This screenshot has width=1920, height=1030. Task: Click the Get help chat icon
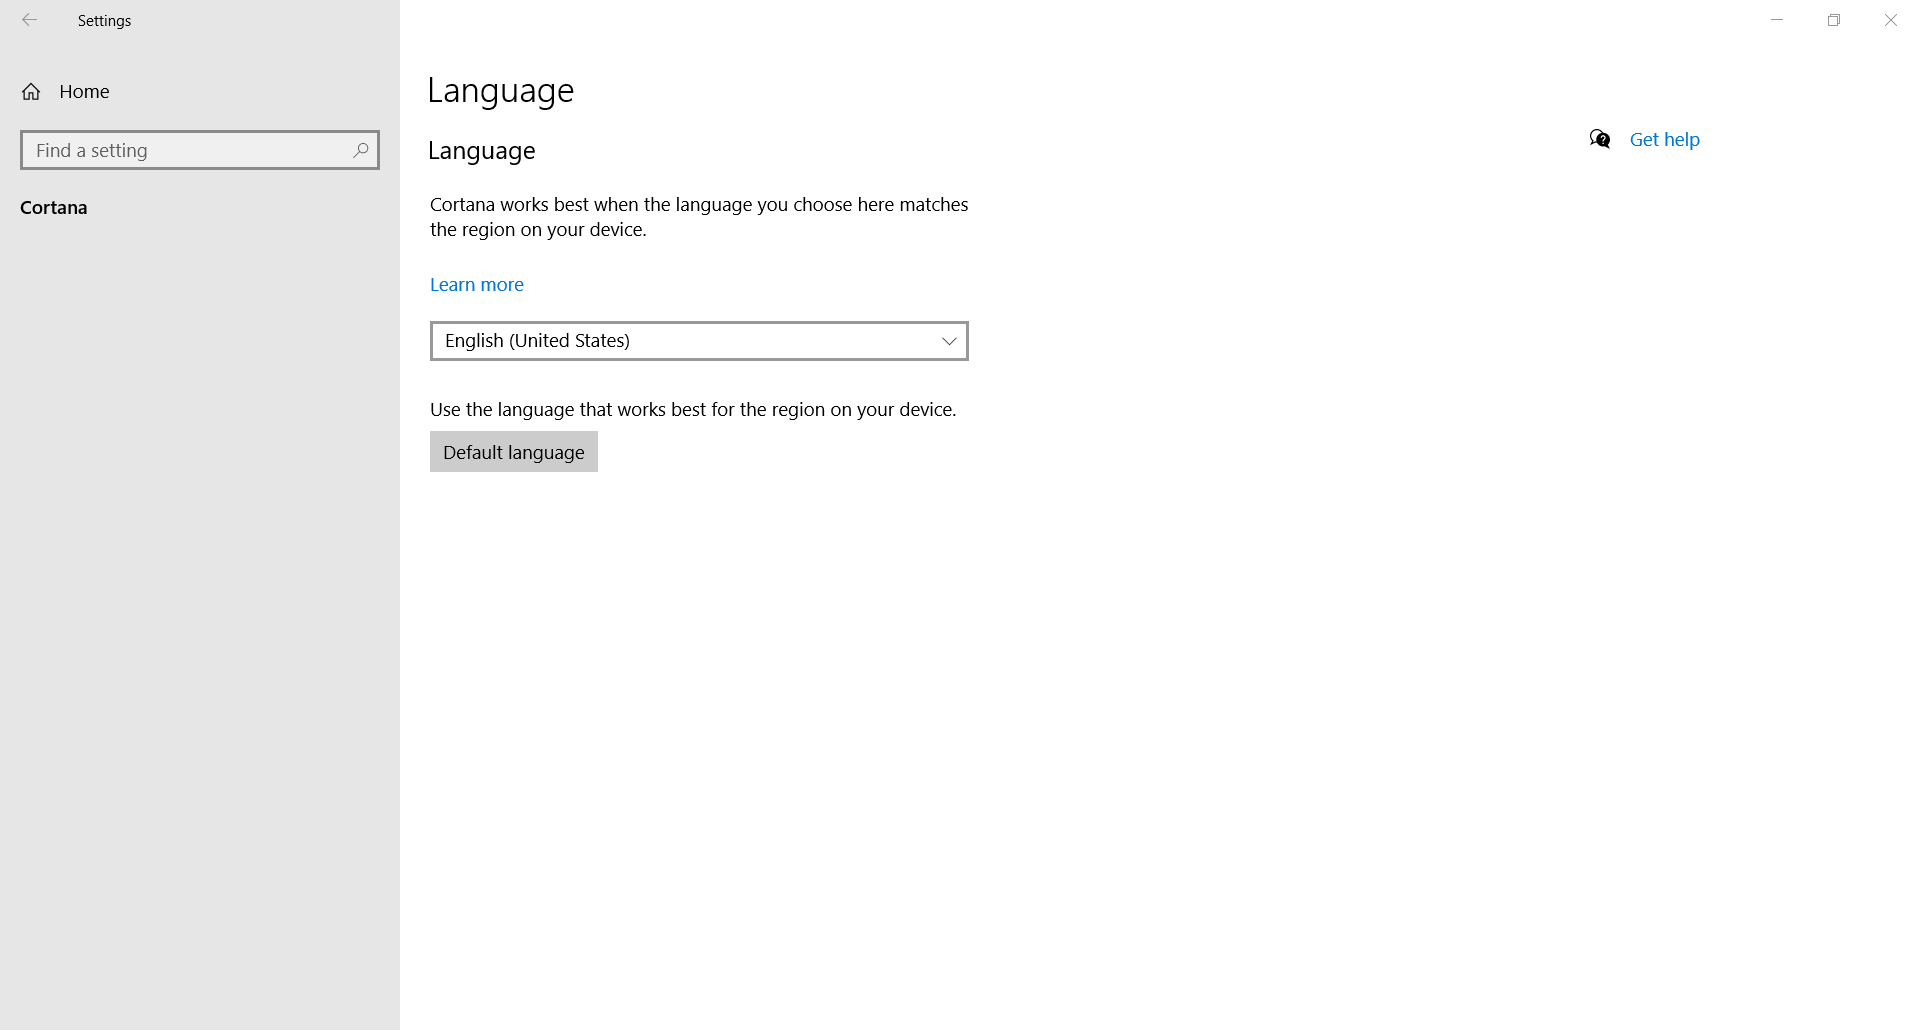(x=1600, y=139)
